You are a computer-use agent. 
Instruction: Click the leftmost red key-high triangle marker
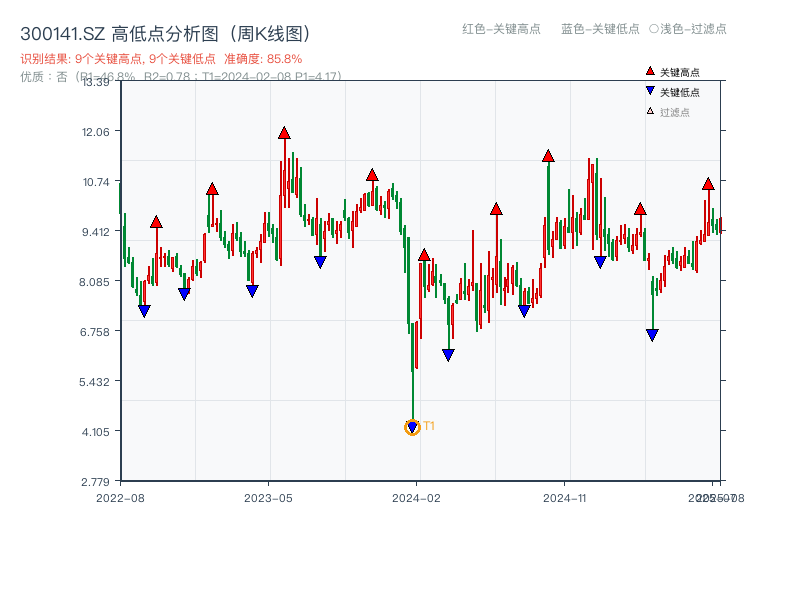click(155, 222)
